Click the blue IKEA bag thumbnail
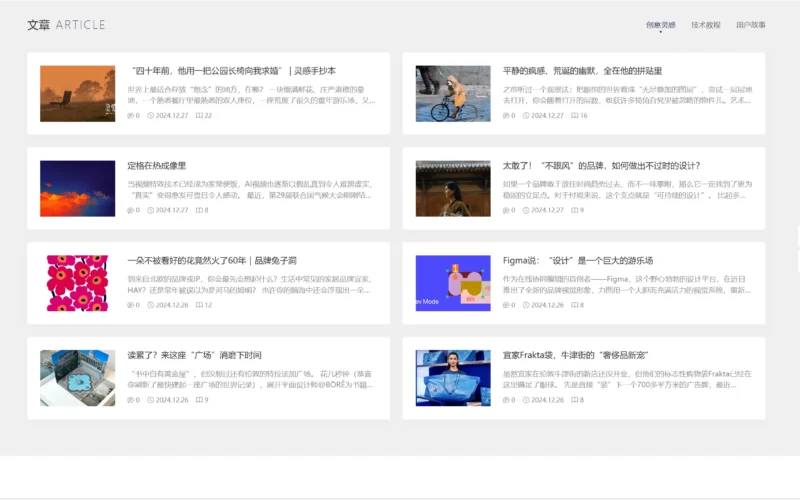The height and width of the screenshot is (500, 800). [x=453, y=378]
